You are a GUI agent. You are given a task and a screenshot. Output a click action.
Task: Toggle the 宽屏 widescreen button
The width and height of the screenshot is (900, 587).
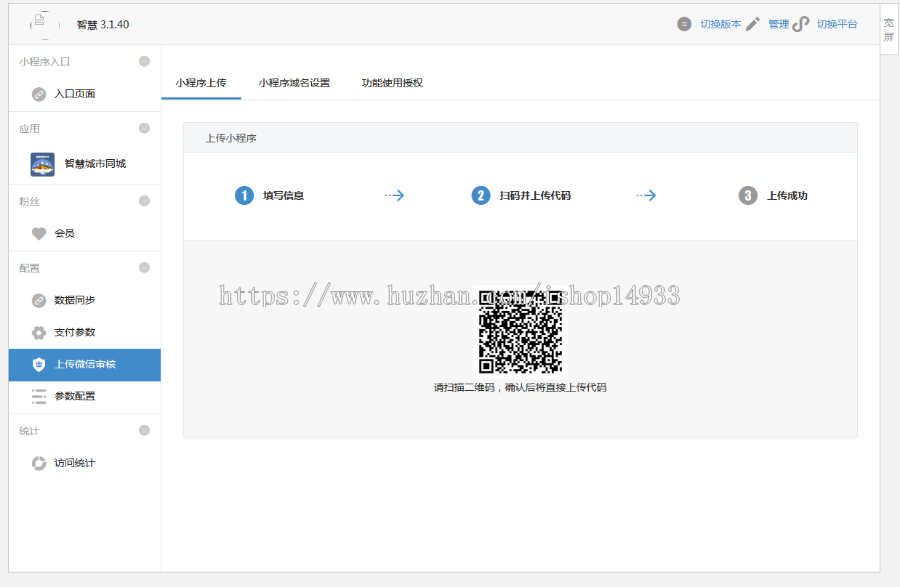(x=889, y=30)
